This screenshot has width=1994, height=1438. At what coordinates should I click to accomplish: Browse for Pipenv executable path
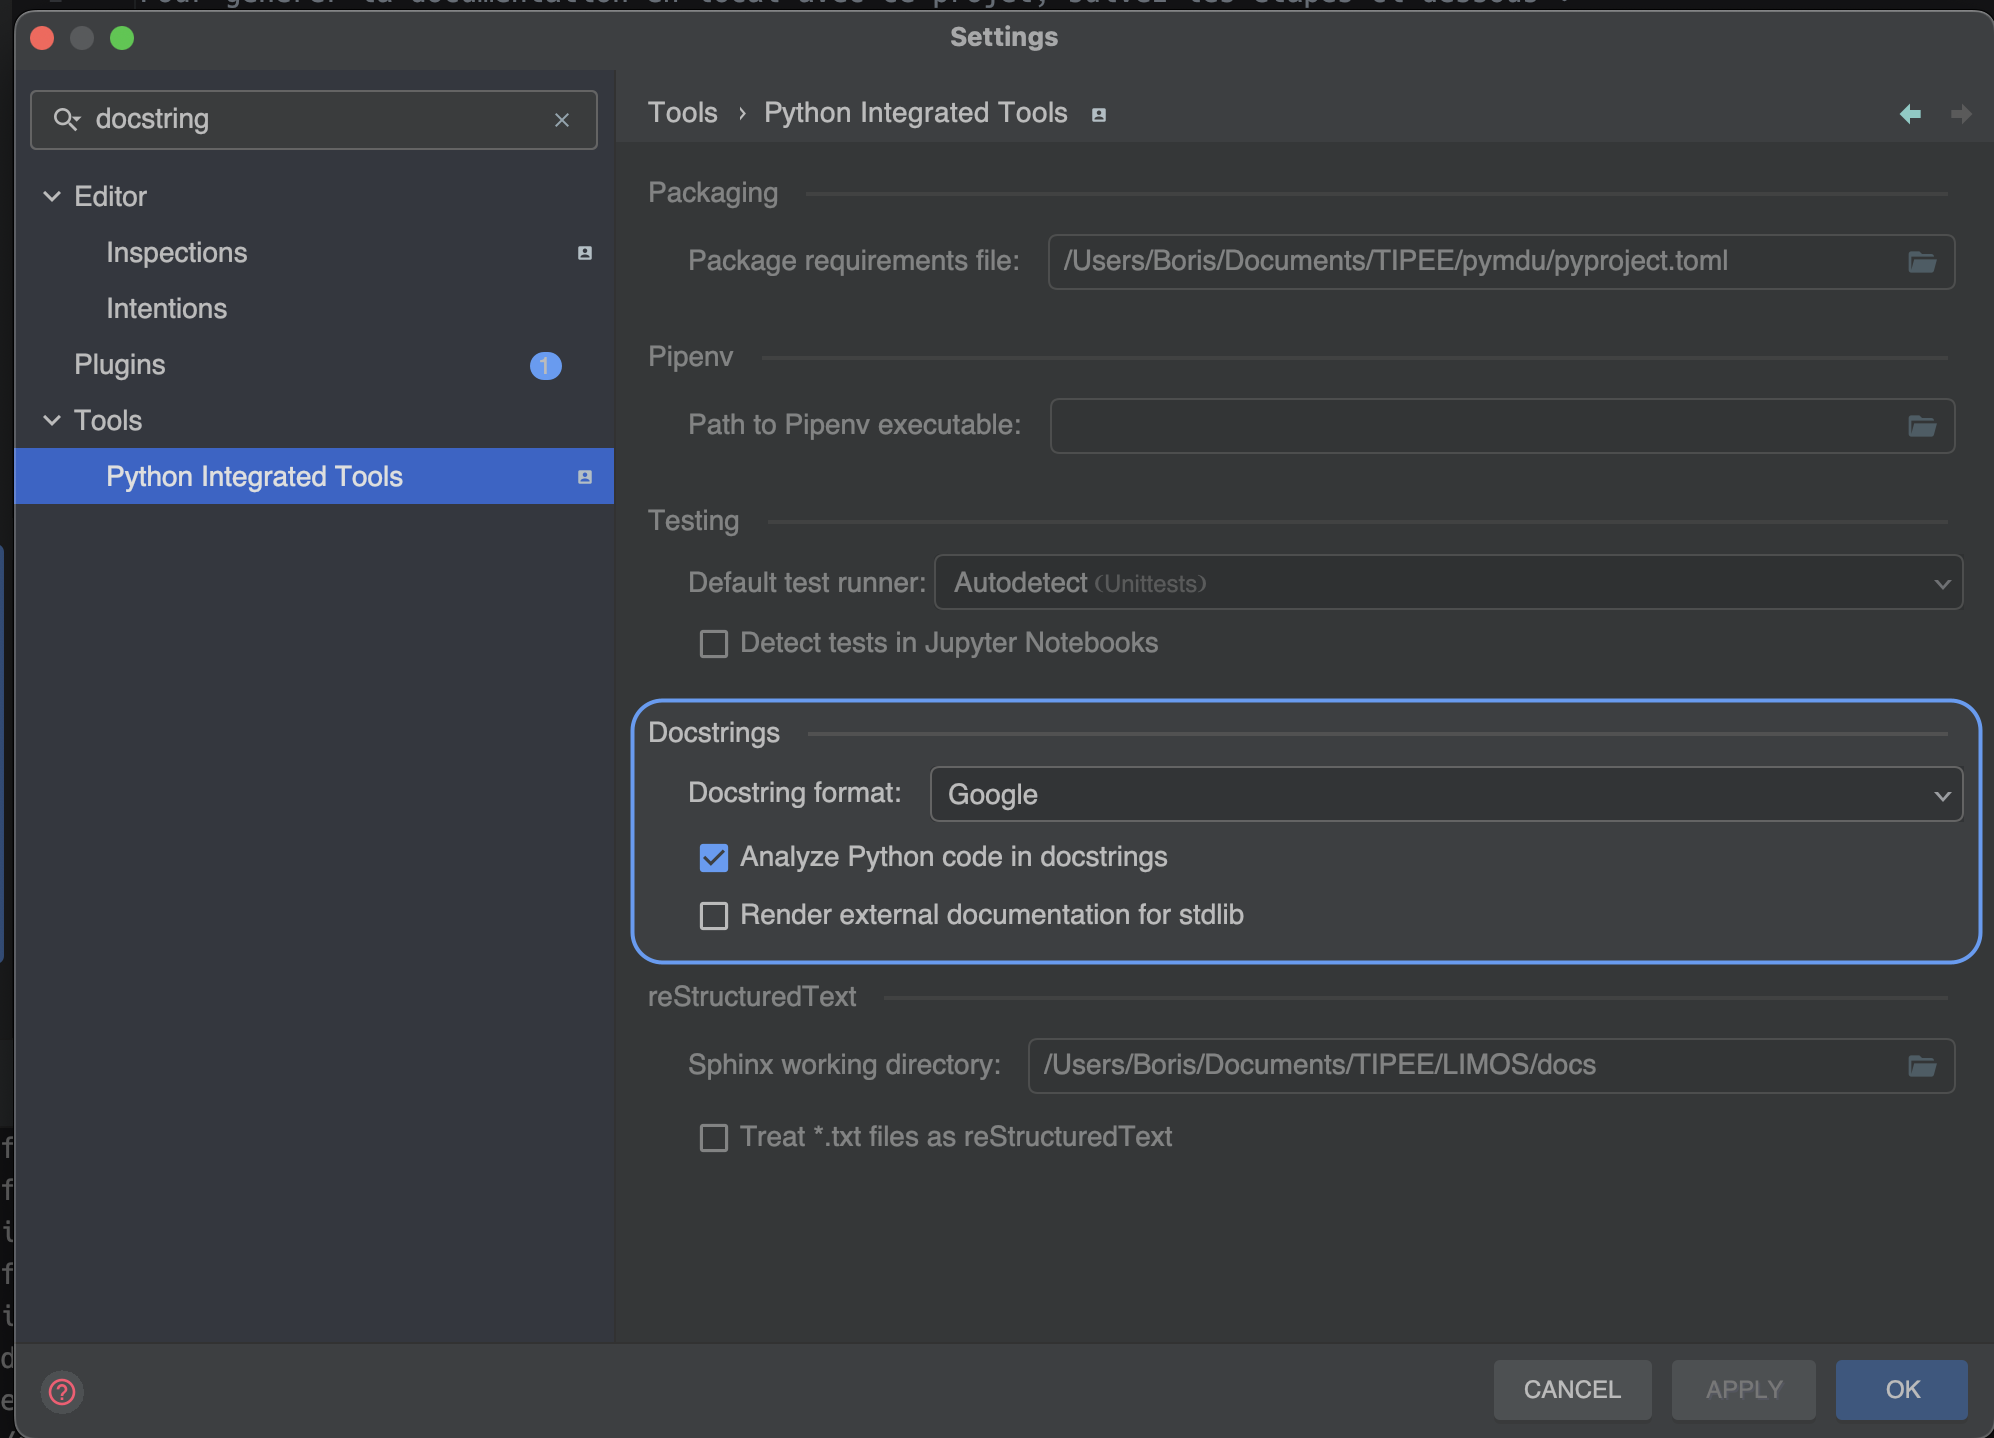[1921, 426]
